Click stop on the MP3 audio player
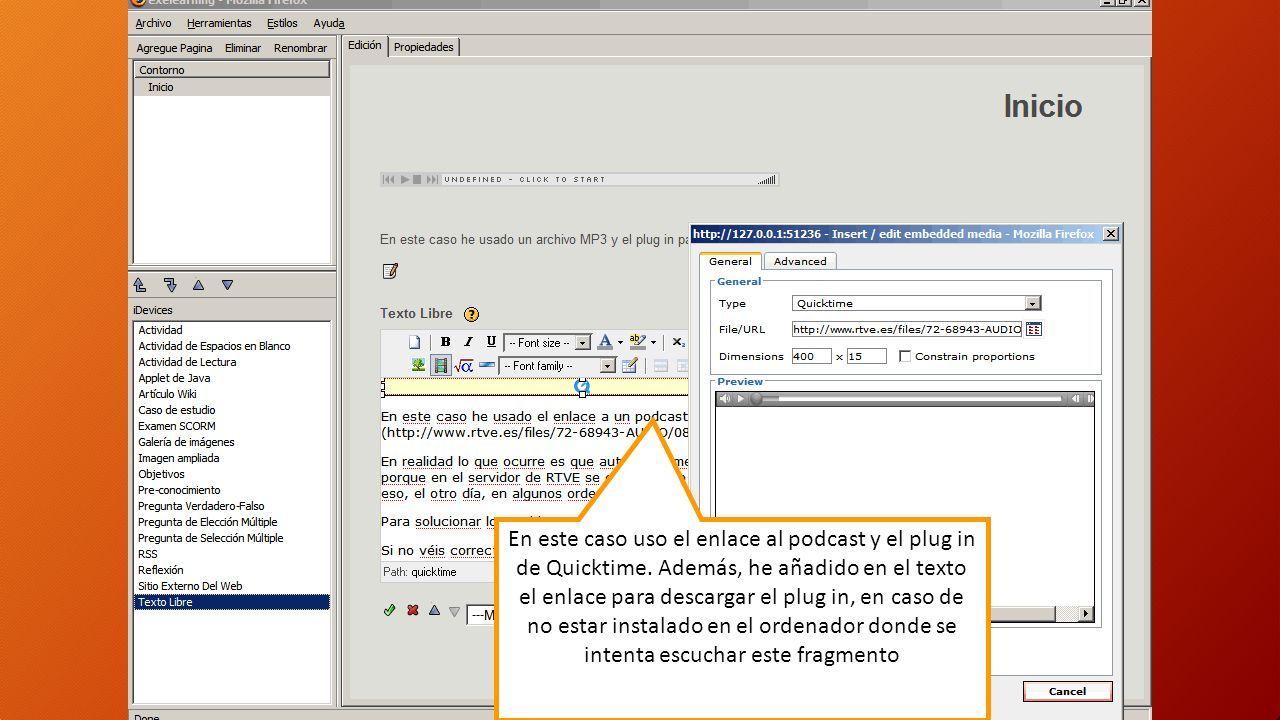This screenshot has height=720, width=1280. coord(418,180)
